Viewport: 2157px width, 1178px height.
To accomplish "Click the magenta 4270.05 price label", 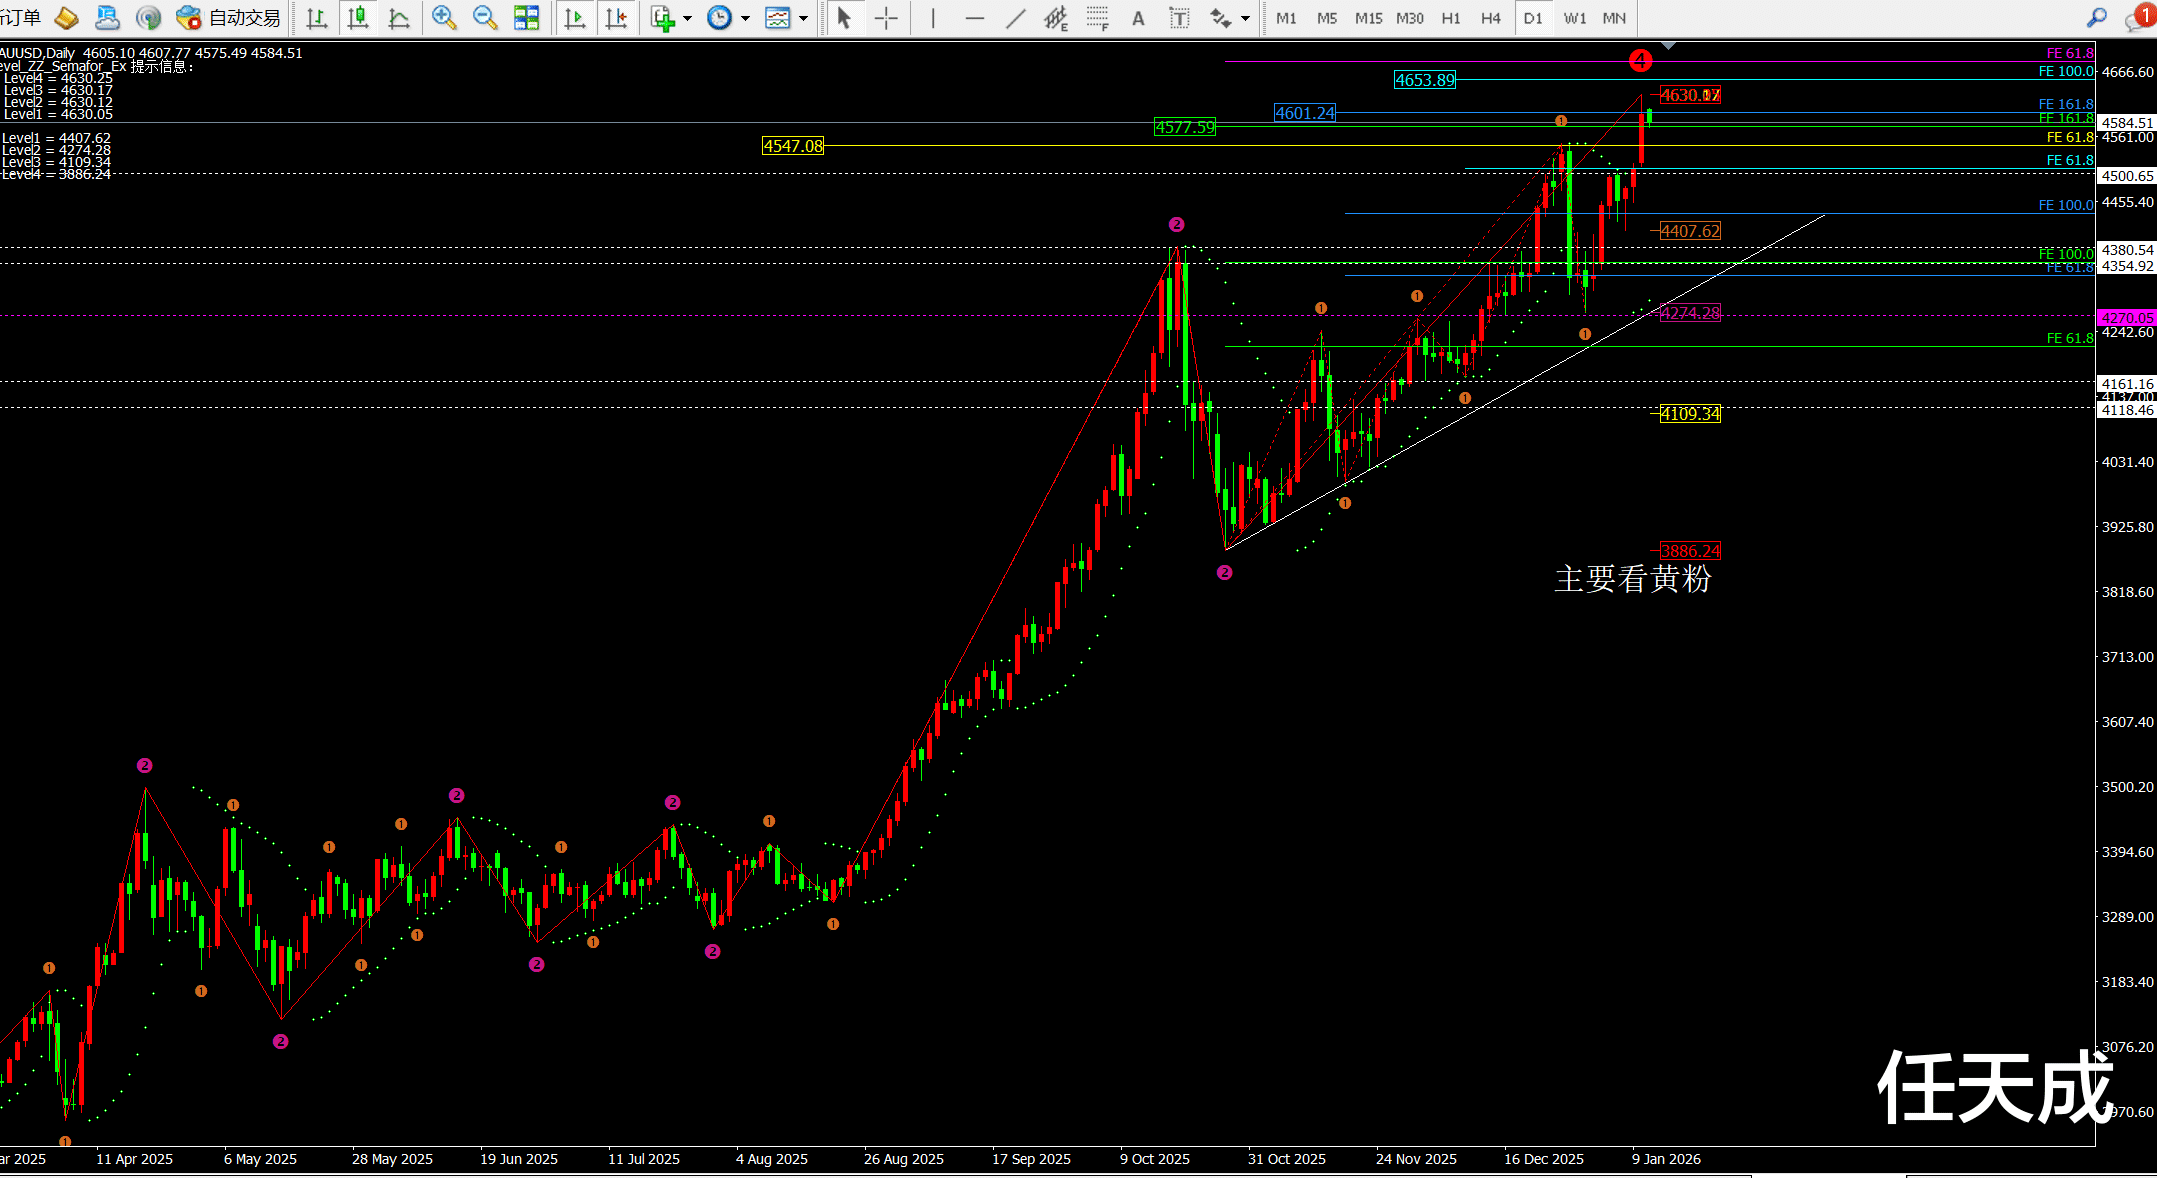I will (x=2126, y=318).
